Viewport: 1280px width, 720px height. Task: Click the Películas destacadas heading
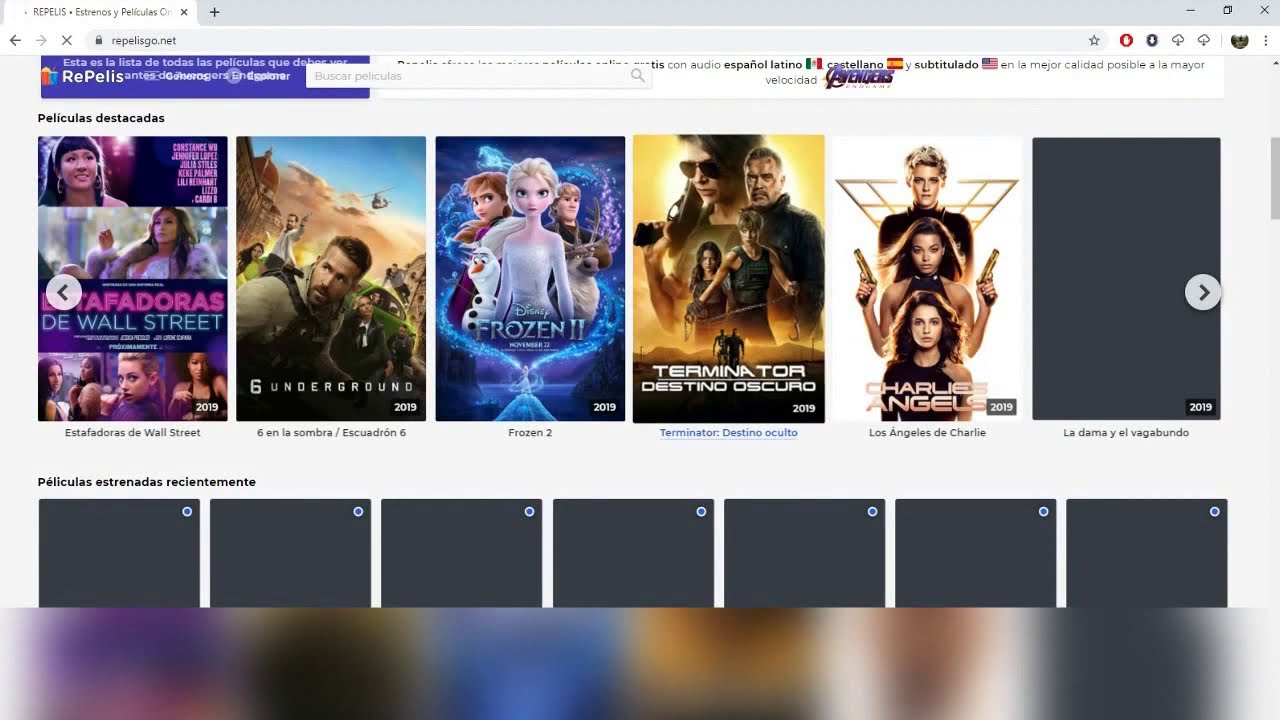101,118
